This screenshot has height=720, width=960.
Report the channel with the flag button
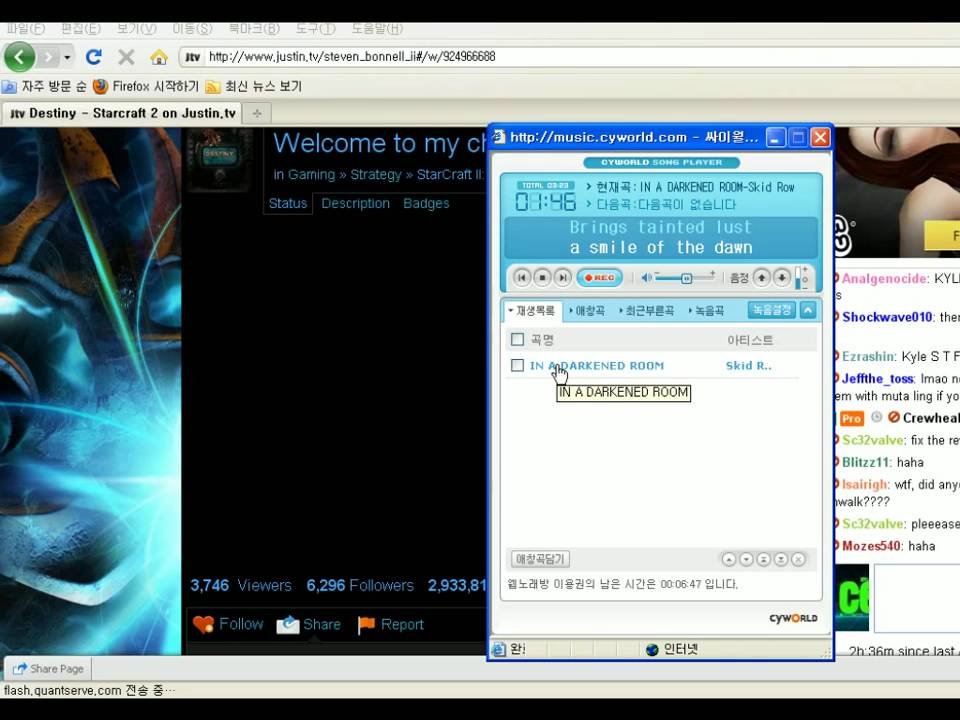(x=391, y=624)
